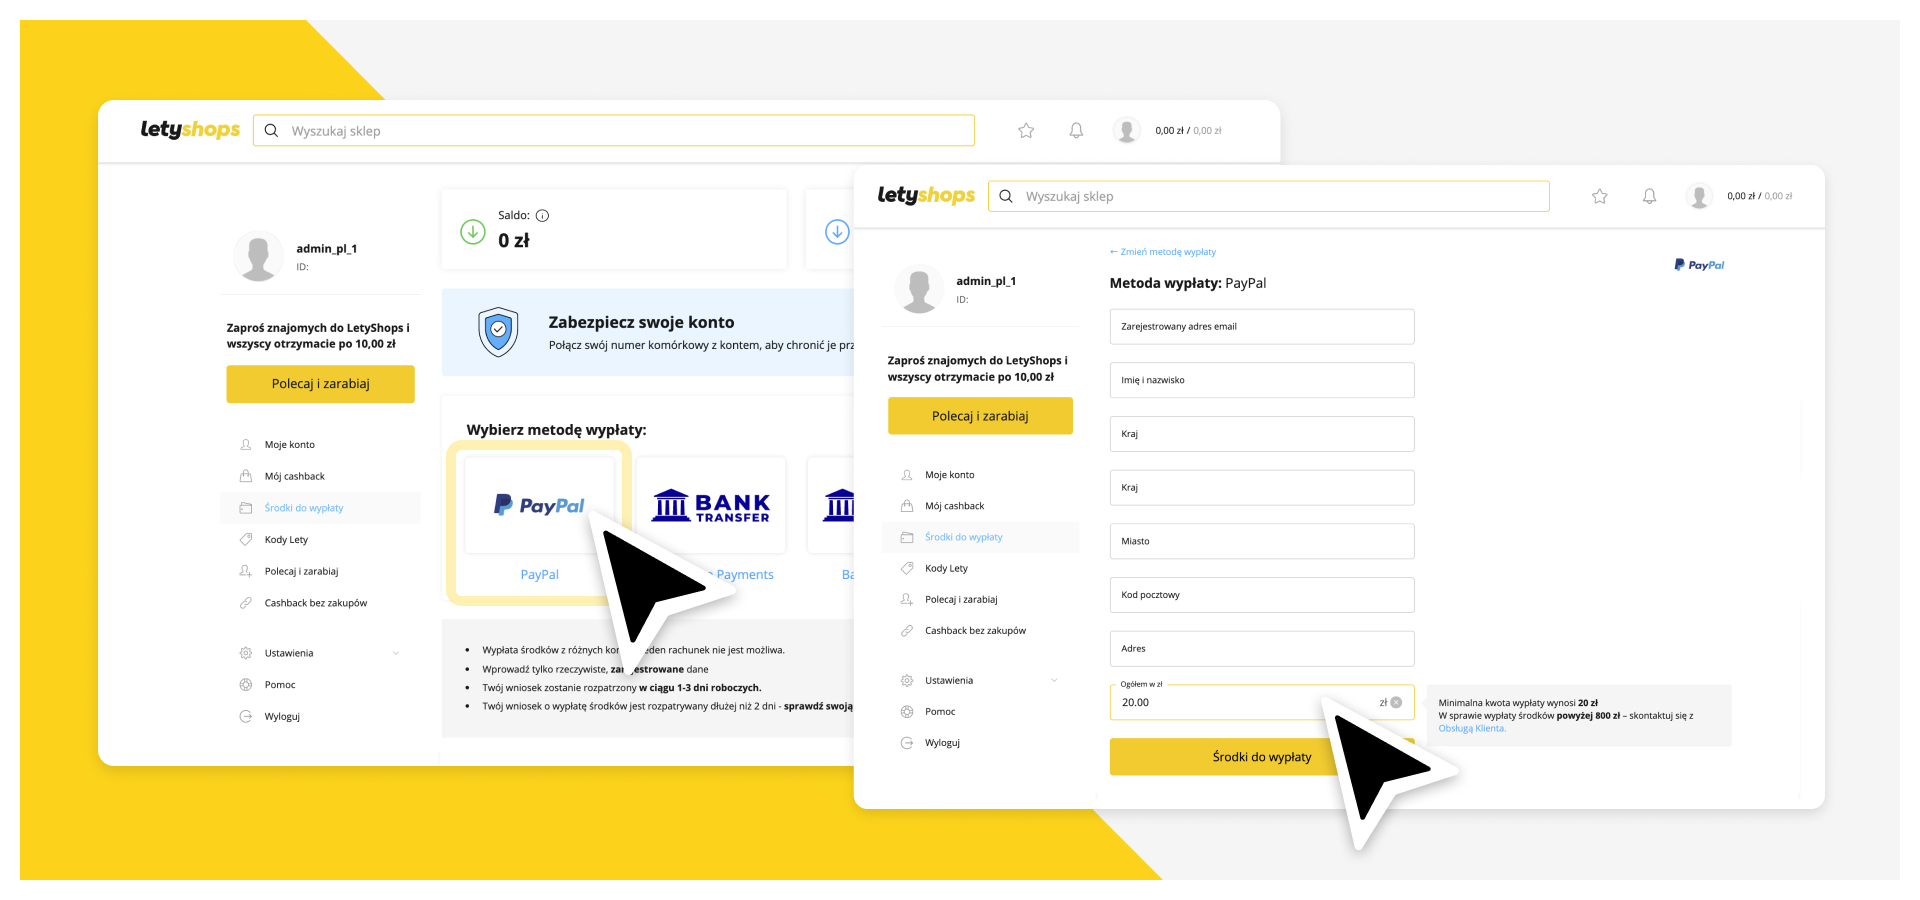Open Środki do wypłaty in the back window sidebar
This screenshot has height=900, width=1920.
(x=320, y=508)
